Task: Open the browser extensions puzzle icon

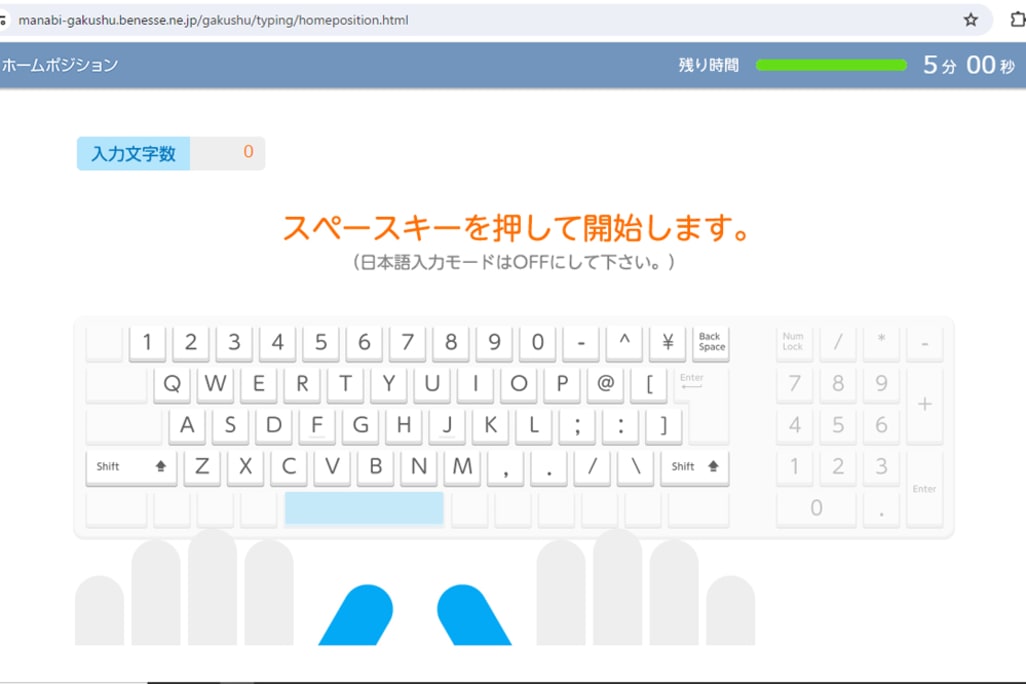Action: (x=1017, y=20)
